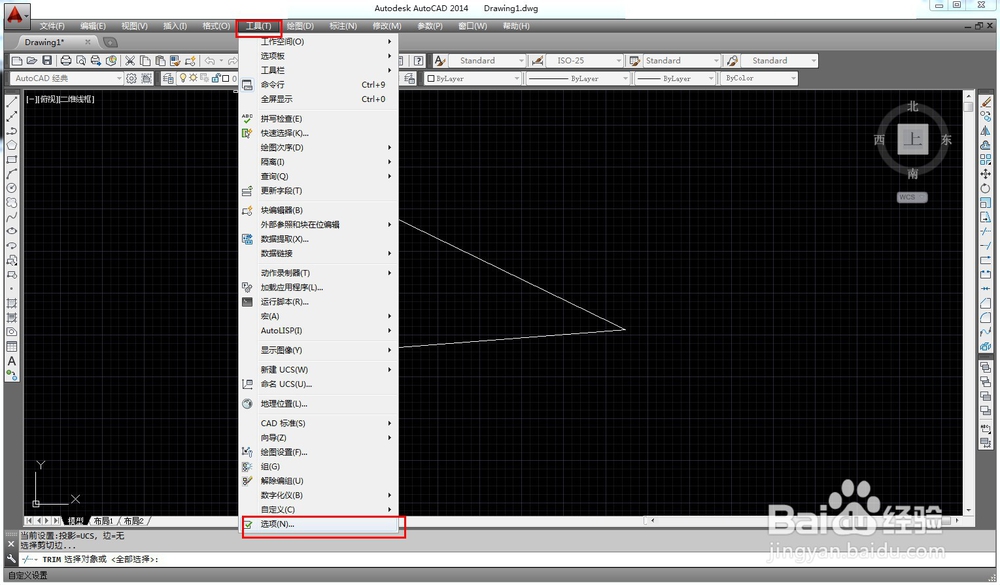Image resolution: width=1000 pixels, height=585 pixels.
Task: Toggle layer 0 freeze sun icon
Action: pos(193,78)
